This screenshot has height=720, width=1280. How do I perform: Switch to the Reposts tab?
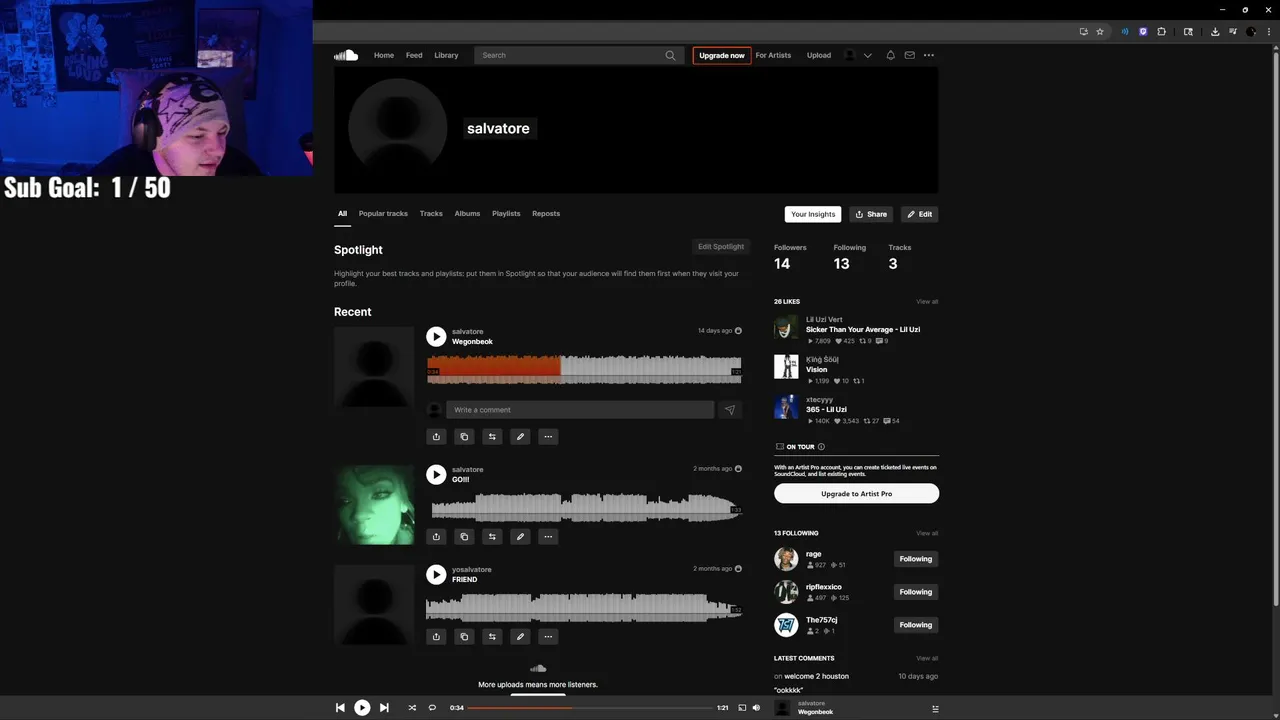[x=546, y=213]
